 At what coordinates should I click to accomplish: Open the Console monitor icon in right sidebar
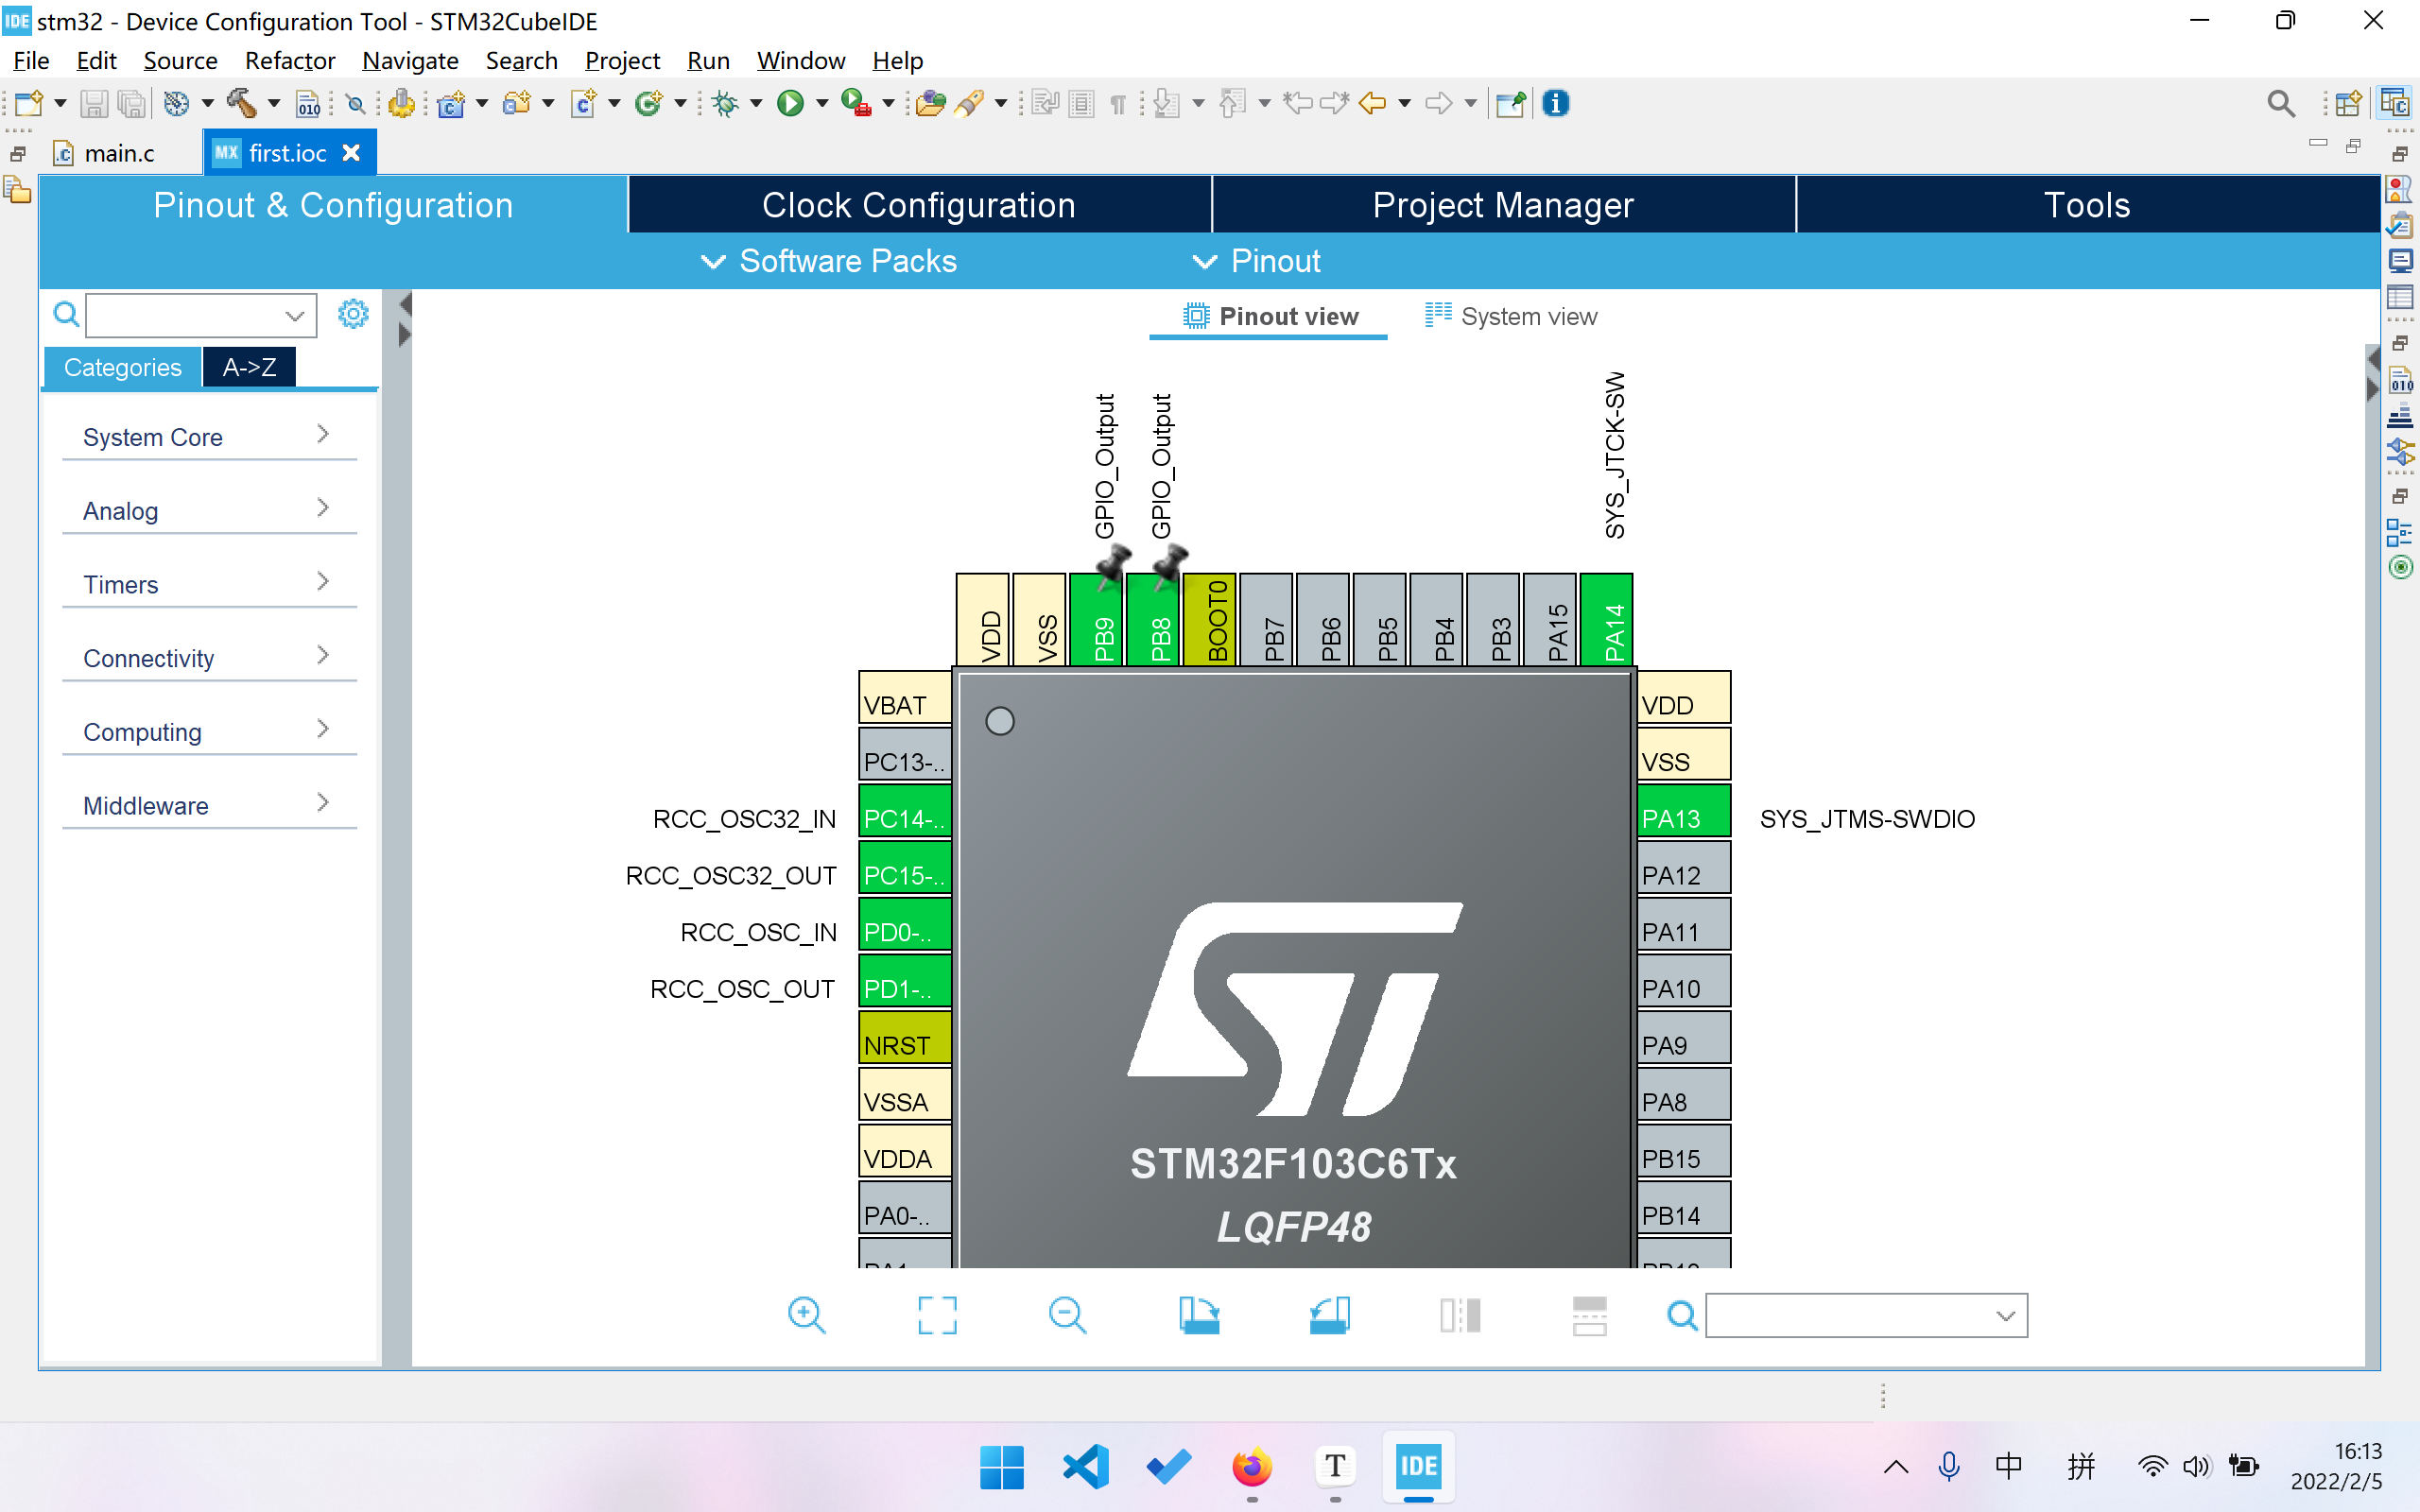coord(2400,262)
